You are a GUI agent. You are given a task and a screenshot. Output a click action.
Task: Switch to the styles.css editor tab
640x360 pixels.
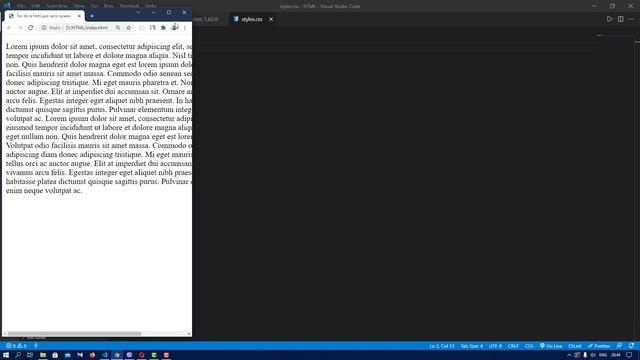pos(251,19)
